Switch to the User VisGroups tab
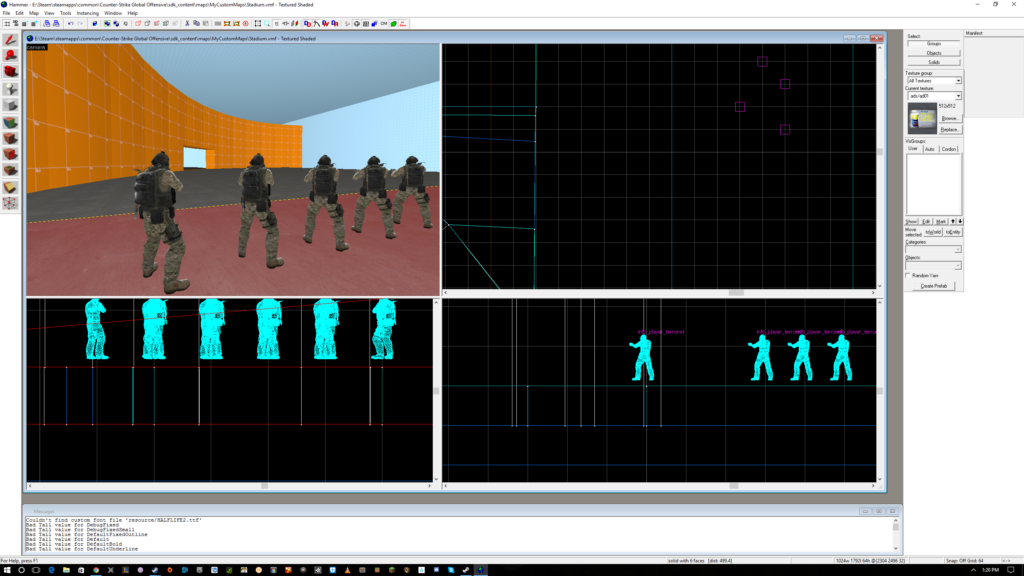This screenshot has width=1024, height=576. [912, 149]
